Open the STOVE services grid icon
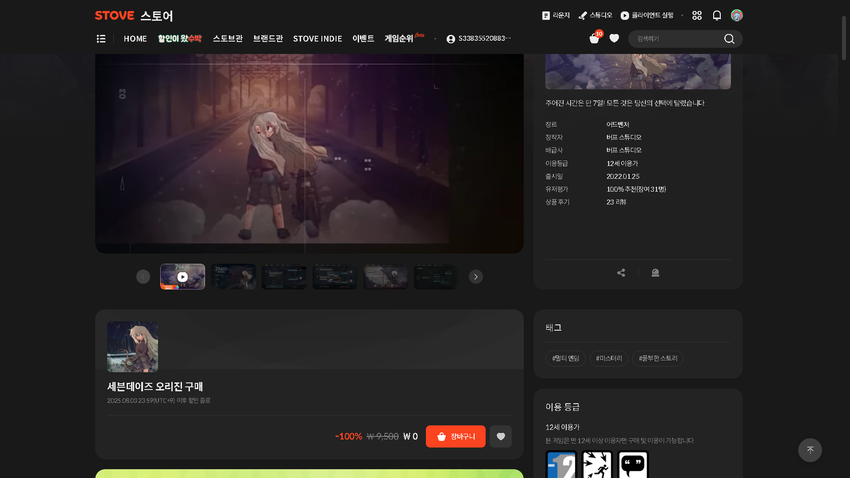Image resolution: width=850 pixels, height=478 pixels. point(697,16)
